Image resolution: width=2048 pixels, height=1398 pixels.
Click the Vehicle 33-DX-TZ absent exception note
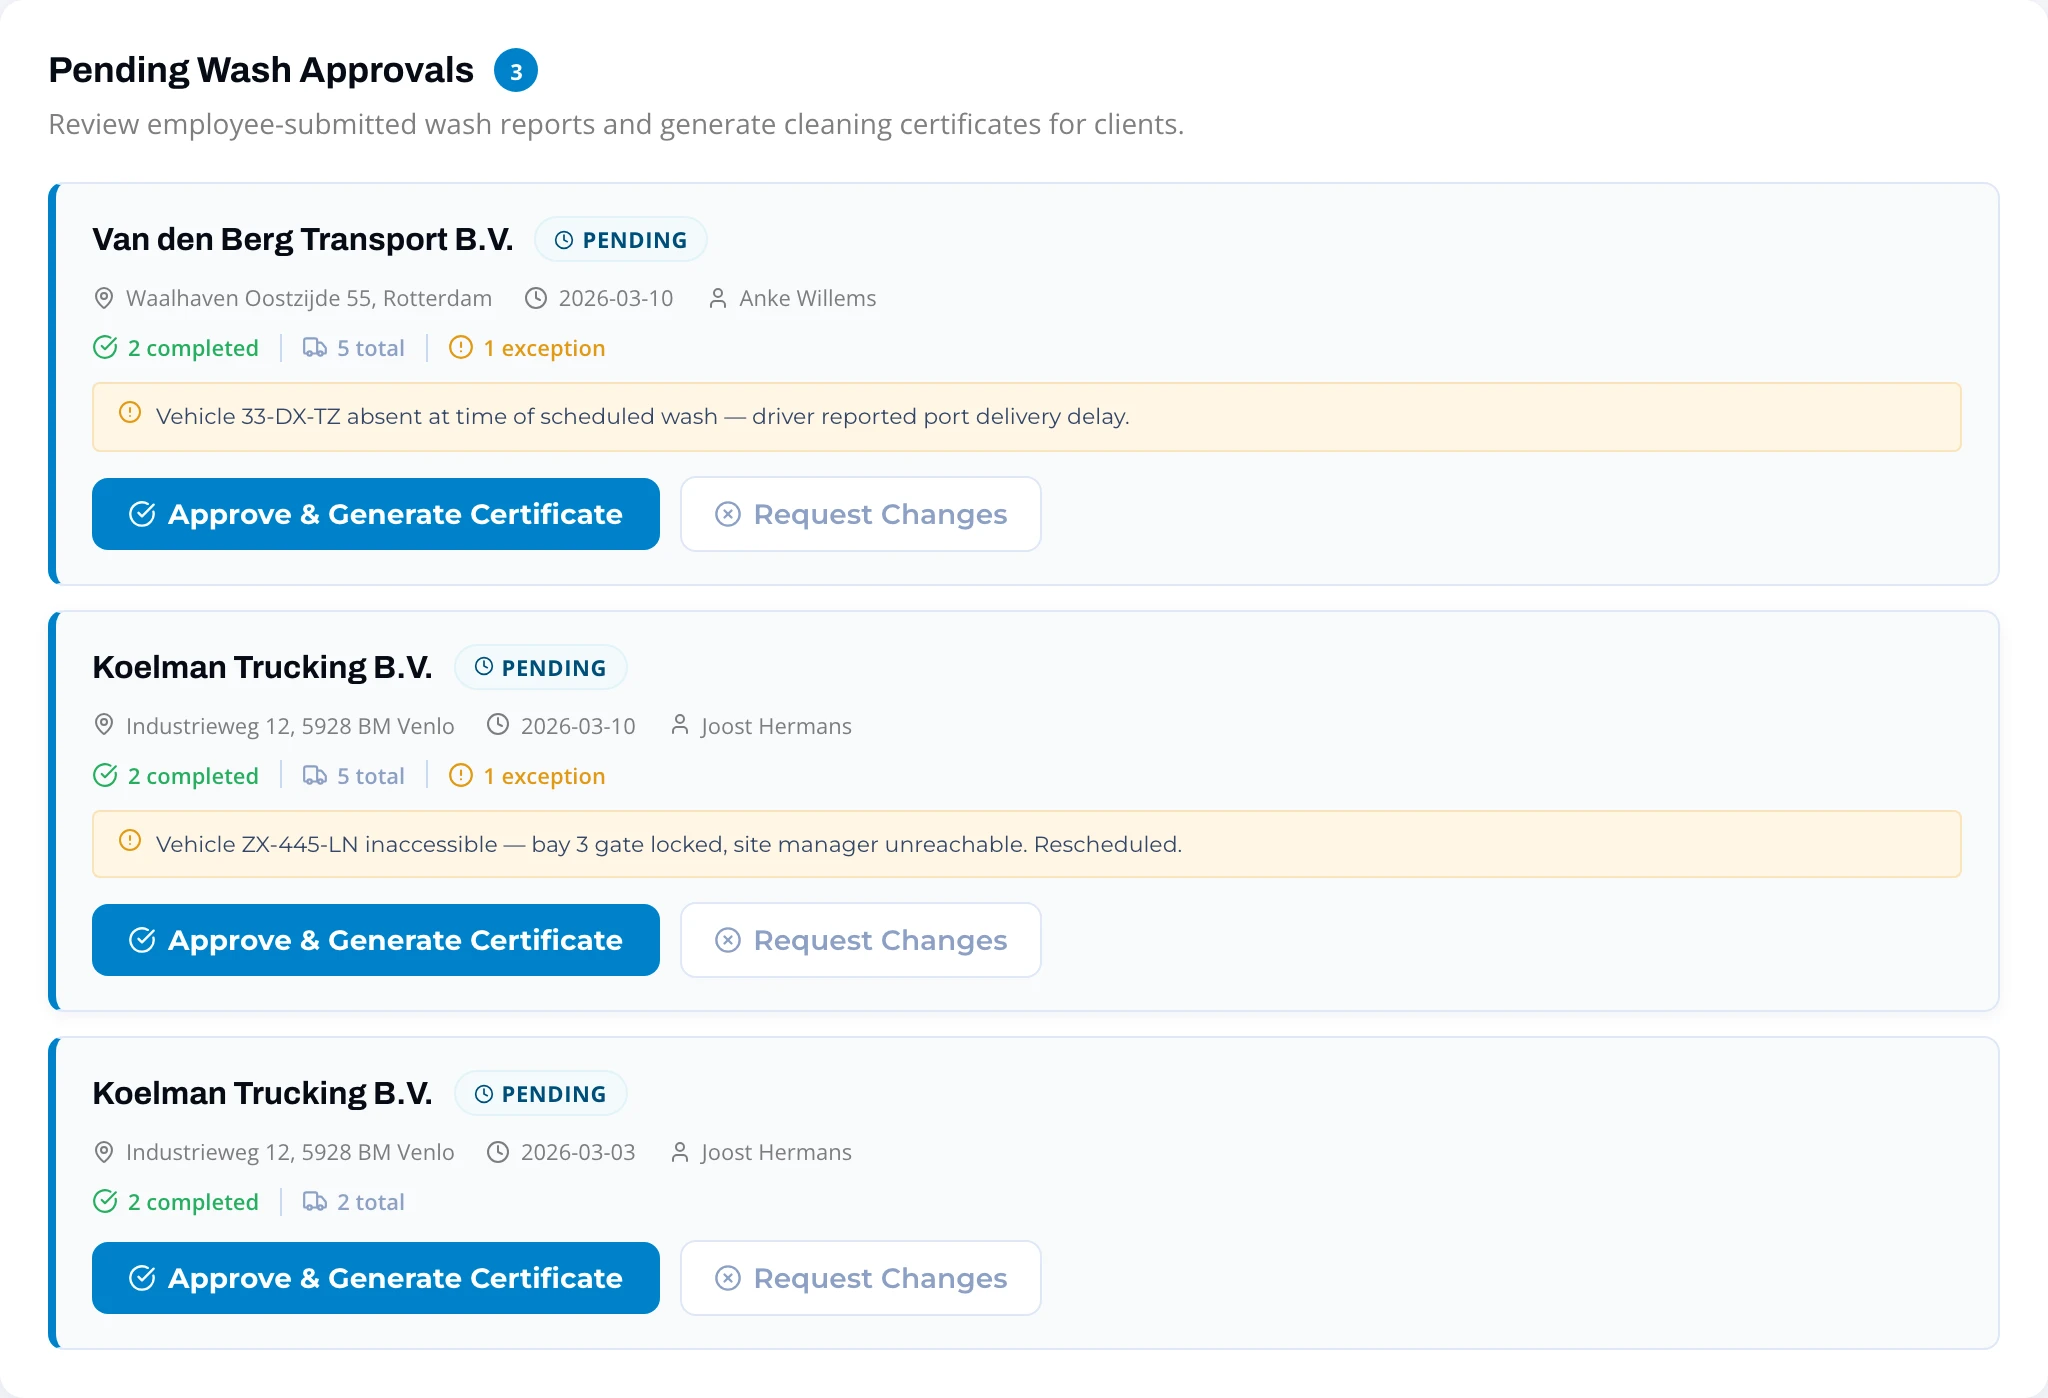click(1027, 417)
